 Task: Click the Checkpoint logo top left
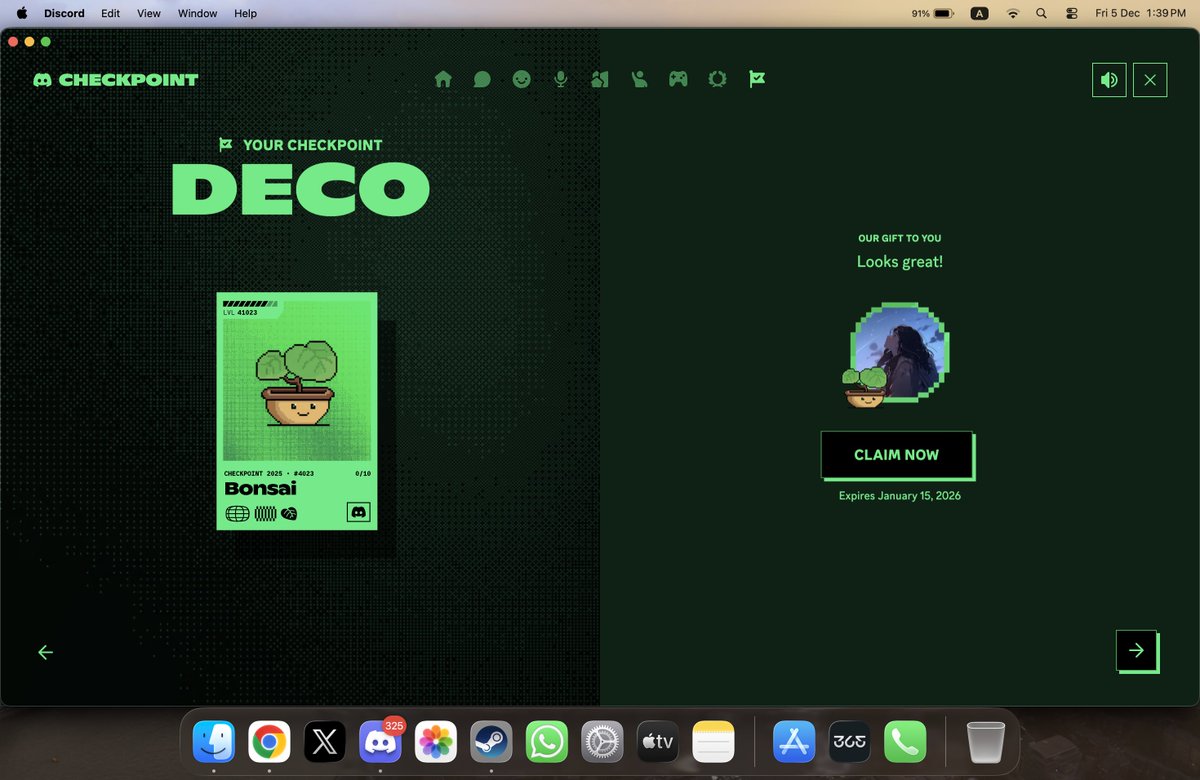[x=116, y=79]
